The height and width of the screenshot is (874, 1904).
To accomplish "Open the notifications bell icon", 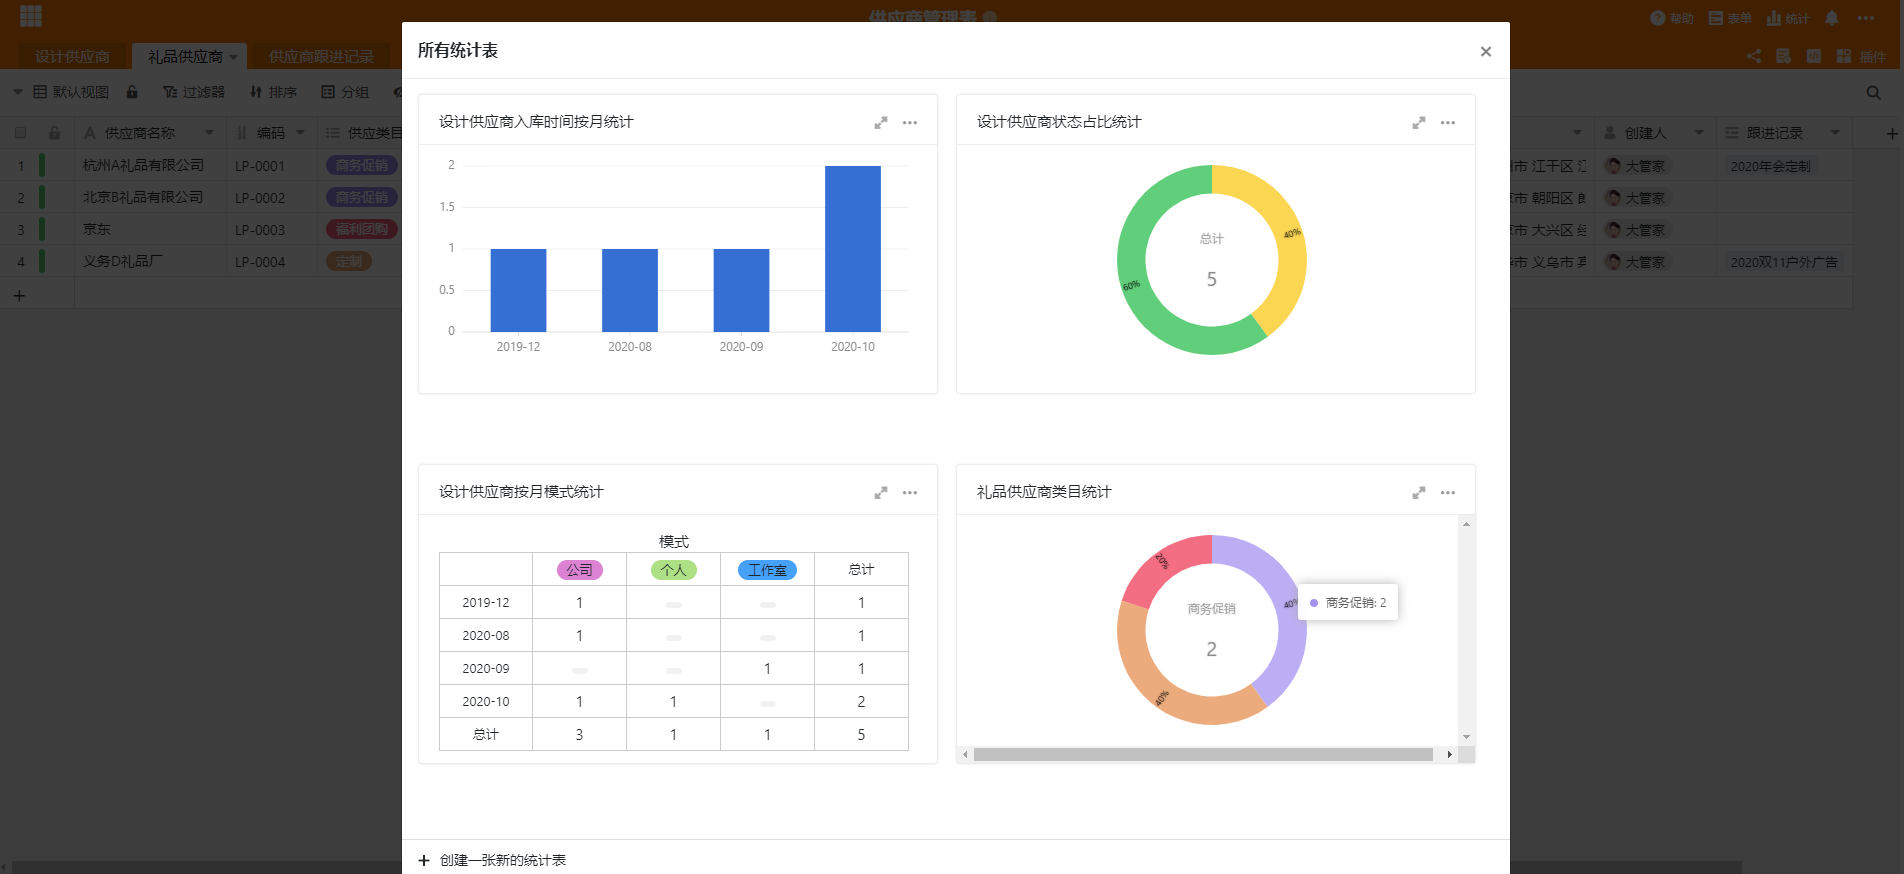I will point(1832,18).
